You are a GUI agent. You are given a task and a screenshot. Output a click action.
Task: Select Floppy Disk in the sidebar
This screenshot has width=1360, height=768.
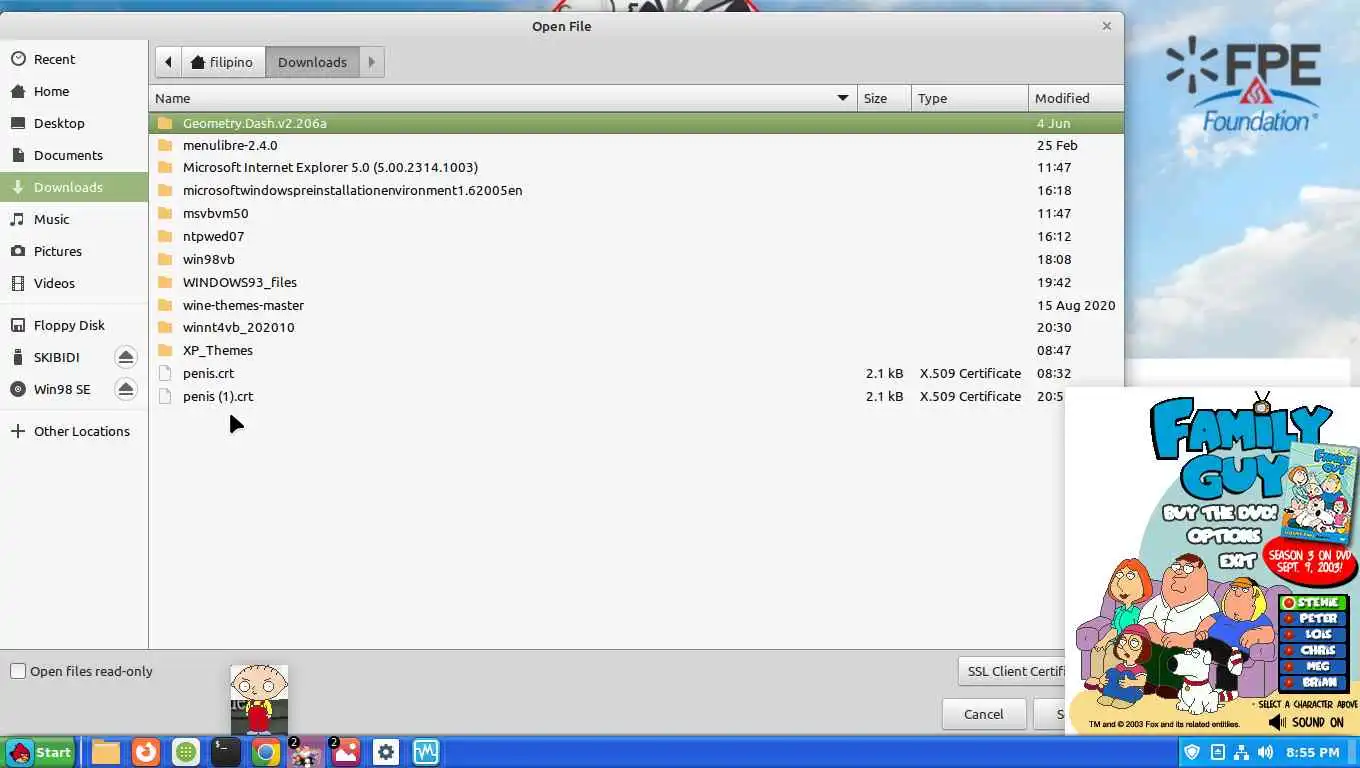(x=74, y=325)
